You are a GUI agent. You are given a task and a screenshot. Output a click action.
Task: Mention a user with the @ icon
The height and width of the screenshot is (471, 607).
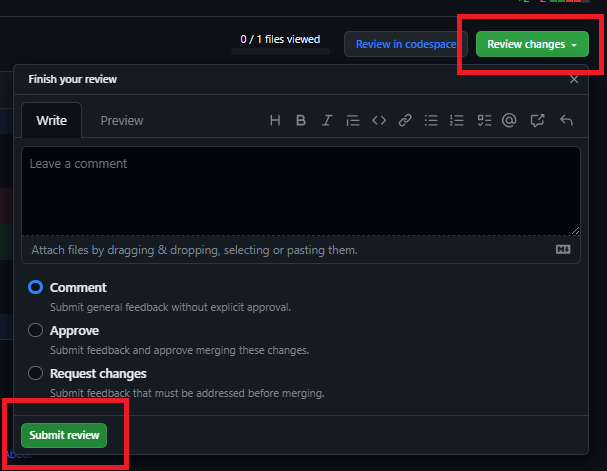coord(509,121)
